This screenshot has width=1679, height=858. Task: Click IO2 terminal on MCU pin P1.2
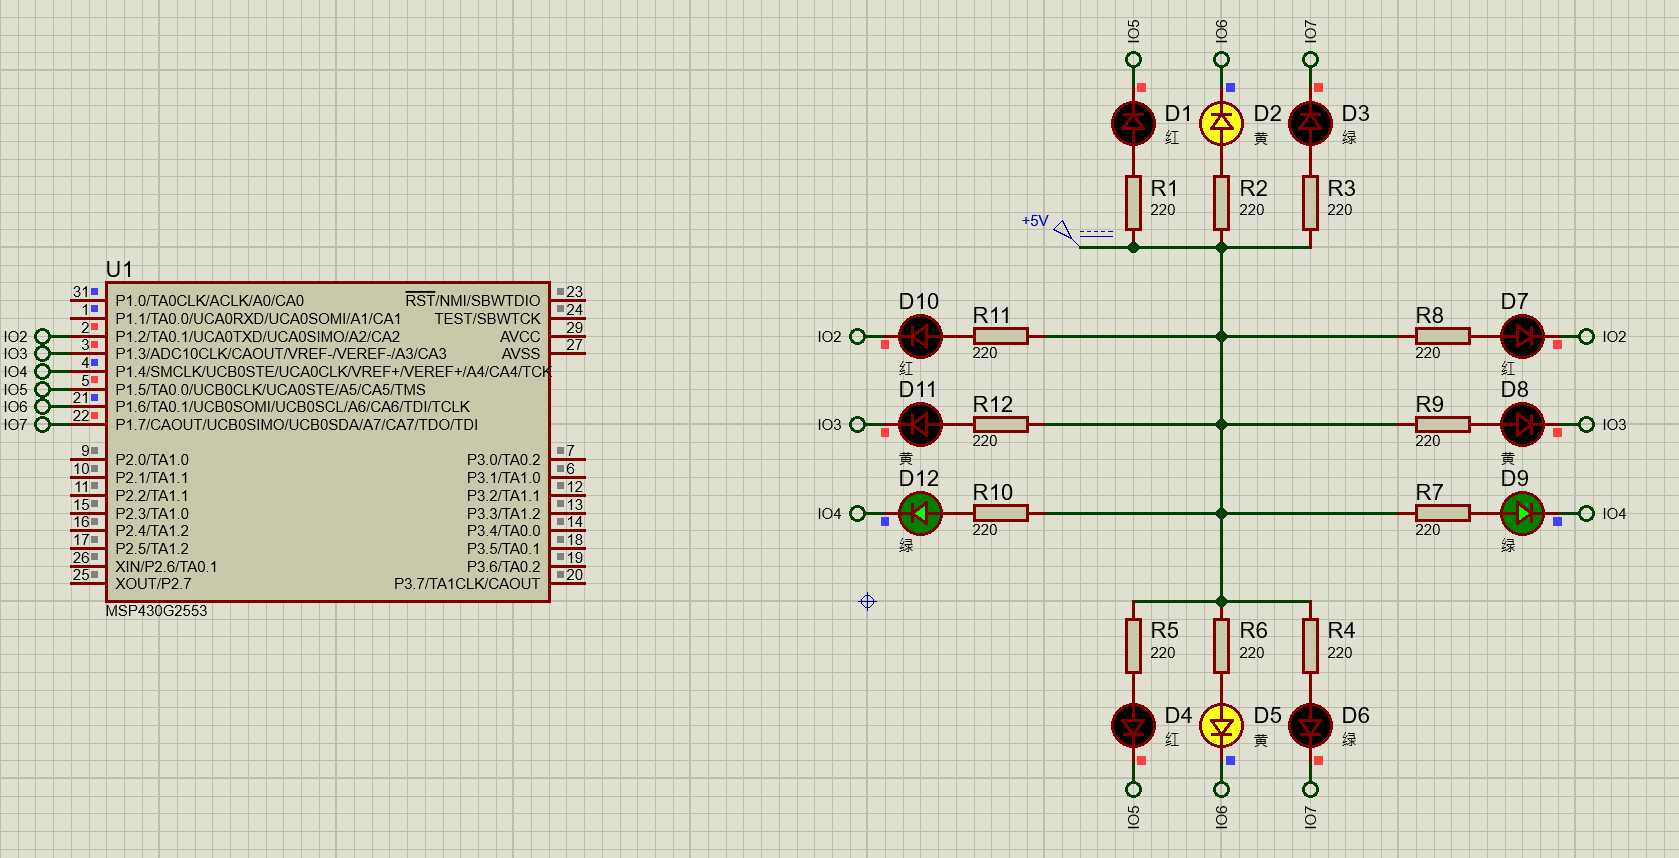click(x=42, y=336)
